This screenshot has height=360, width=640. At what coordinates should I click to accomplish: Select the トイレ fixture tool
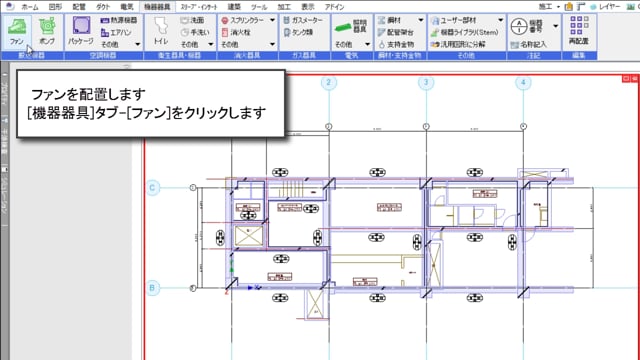click(x=160, y=31)
